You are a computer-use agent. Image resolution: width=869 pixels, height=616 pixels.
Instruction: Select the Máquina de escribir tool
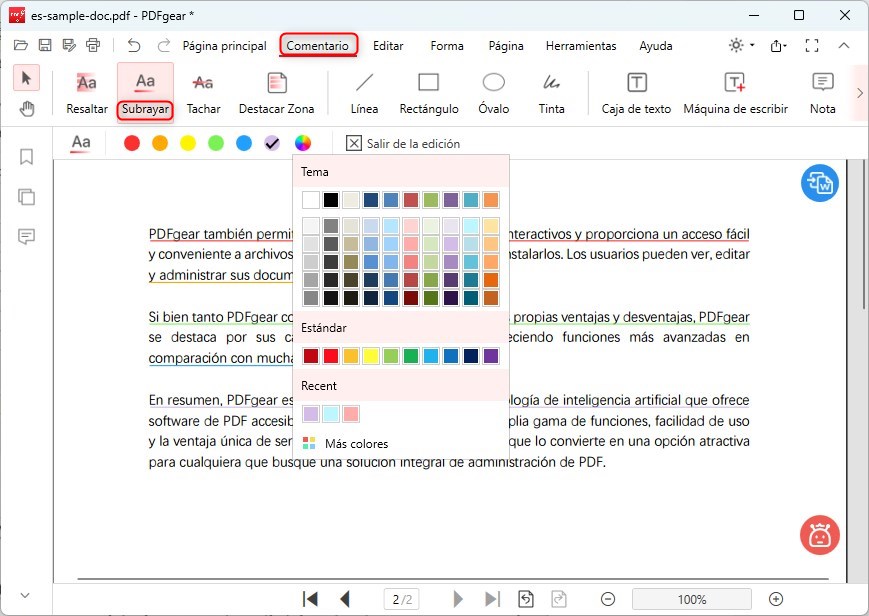point(735,92)
